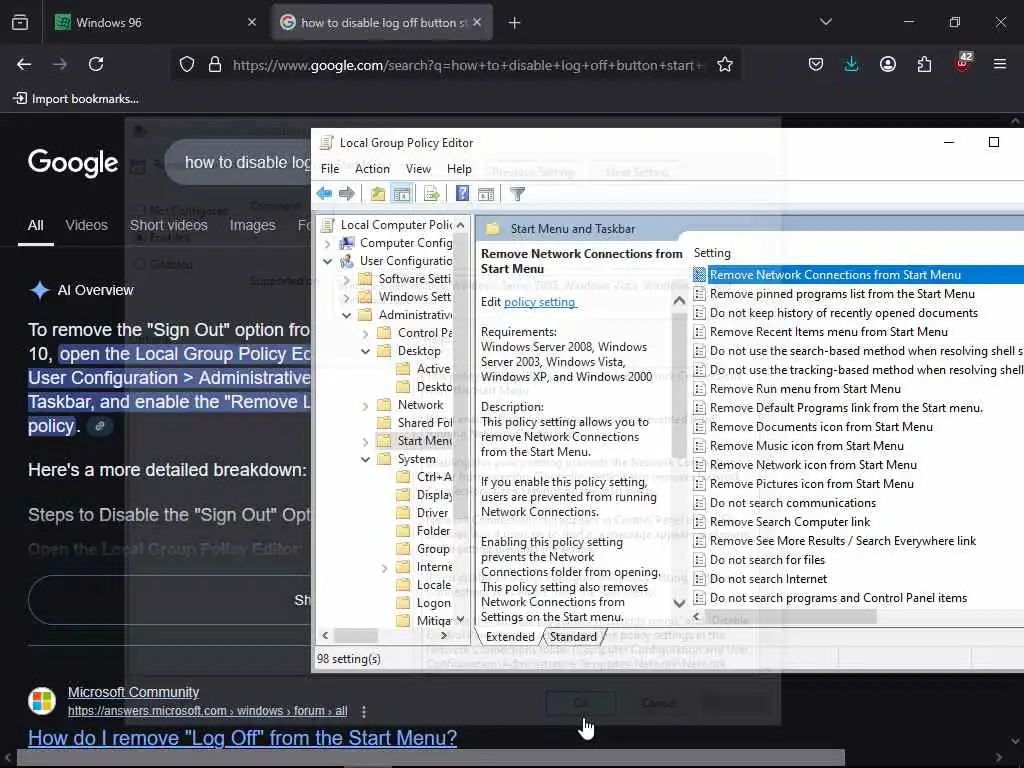
Task: Open the Pocket save icon
Action: (x=815, y=64)
